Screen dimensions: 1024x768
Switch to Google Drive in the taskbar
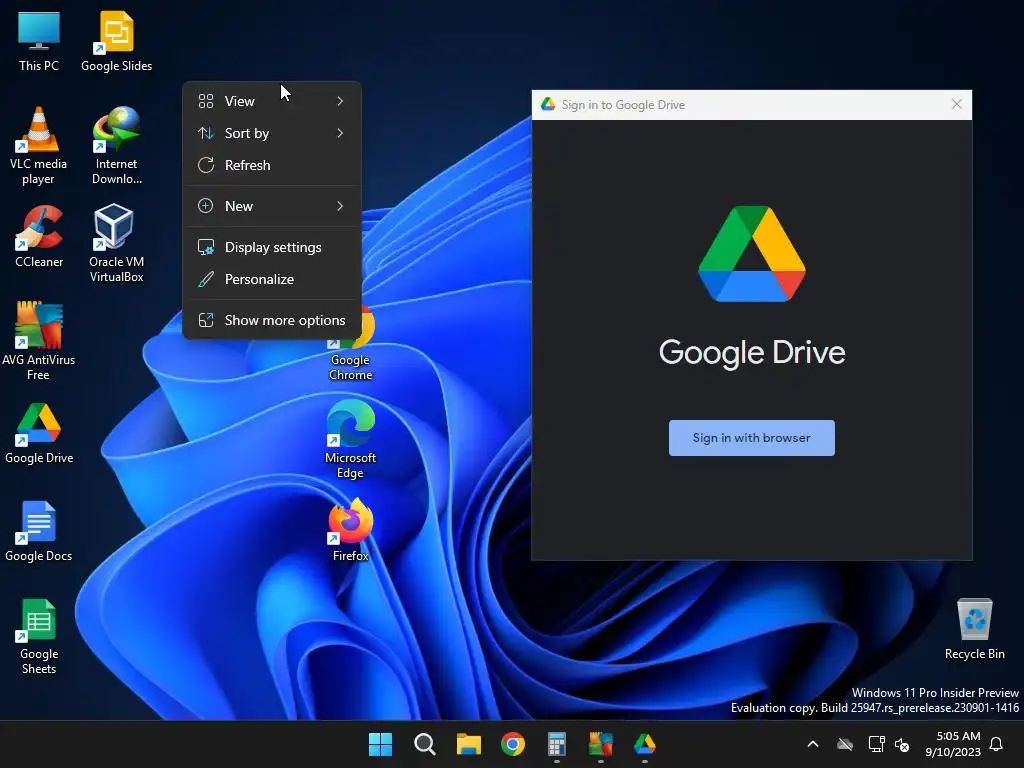(645, 744)
